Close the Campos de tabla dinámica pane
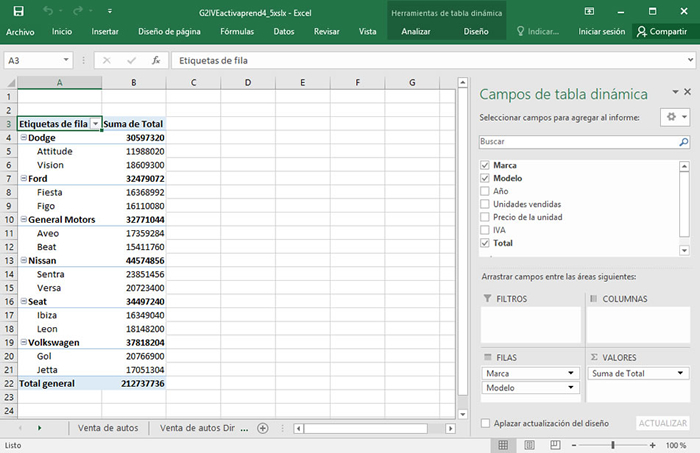700x453 pixels. tap(687, 92)
